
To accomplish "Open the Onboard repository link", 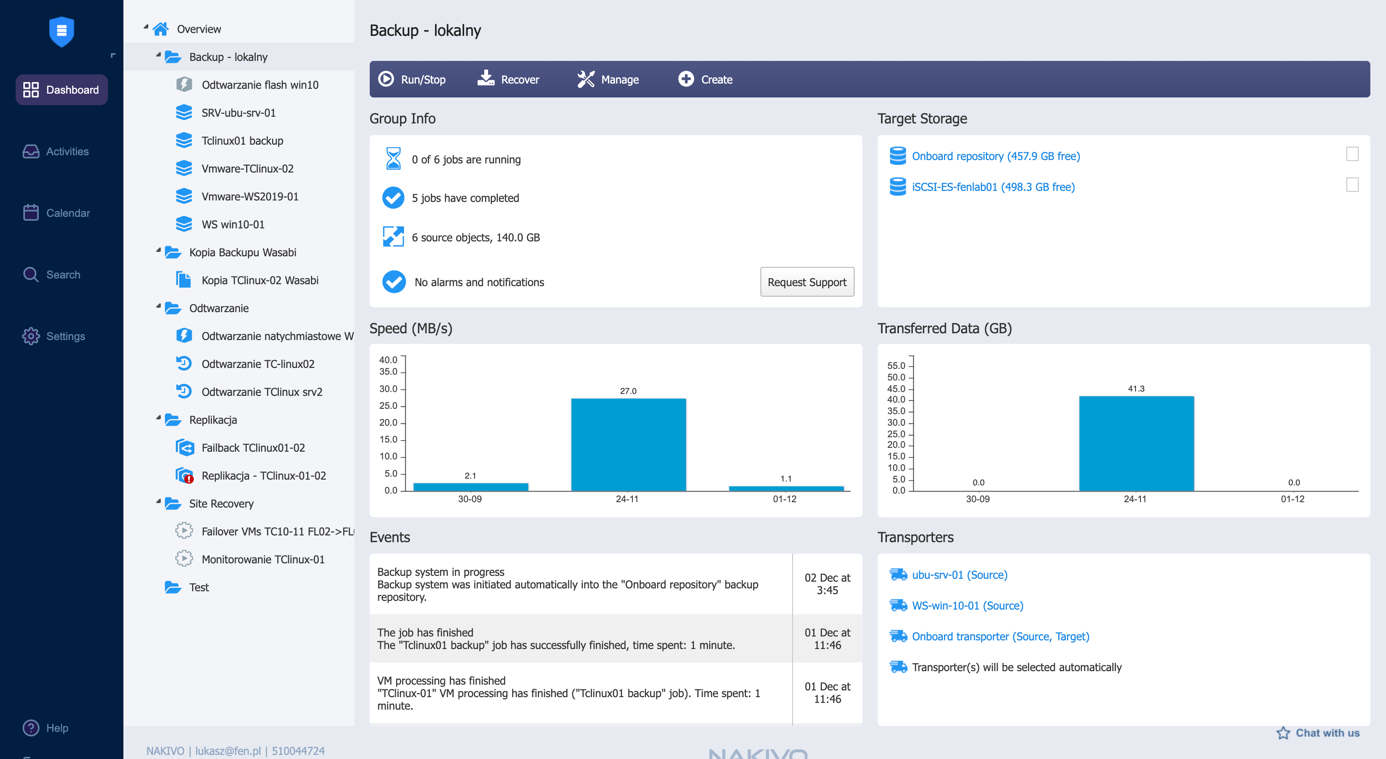I will 996,156.
